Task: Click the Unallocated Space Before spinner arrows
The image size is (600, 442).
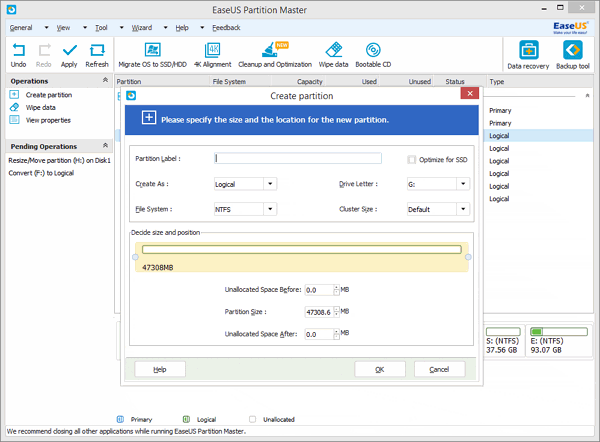Action: point(336,290)
